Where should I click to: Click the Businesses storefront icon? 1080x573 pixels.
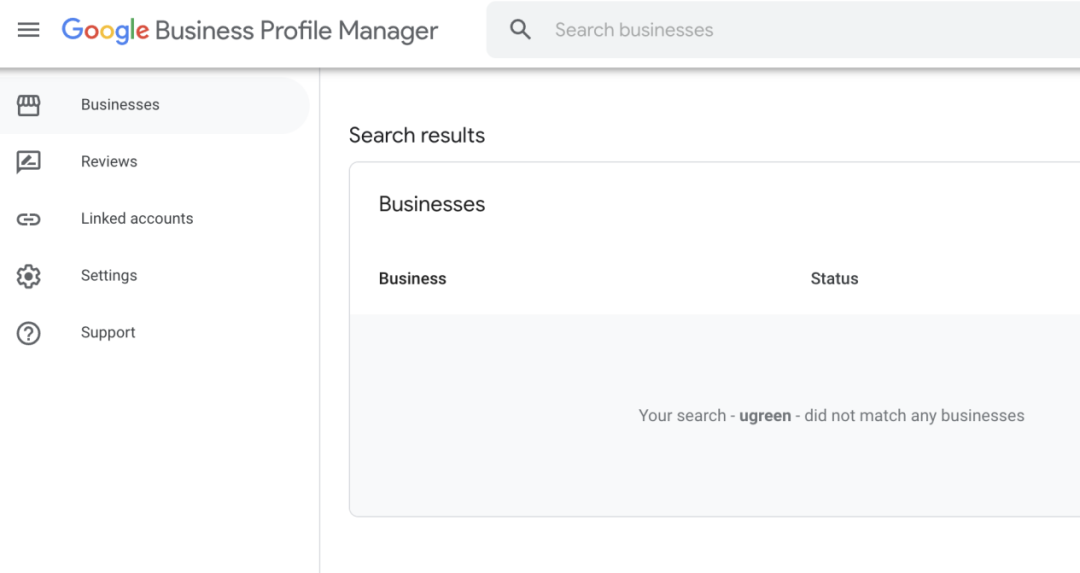[28, 105]
